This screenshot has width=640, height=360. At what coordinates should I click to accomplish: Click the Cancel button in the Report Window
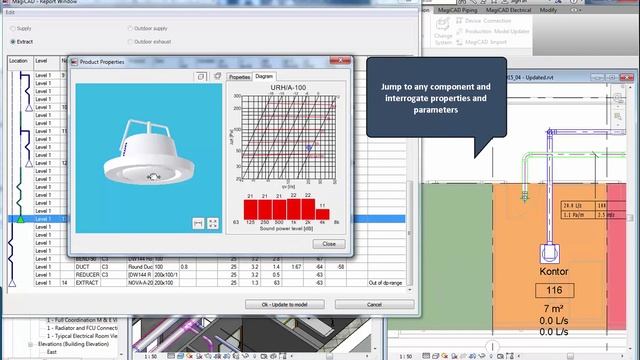pos(374,304)
